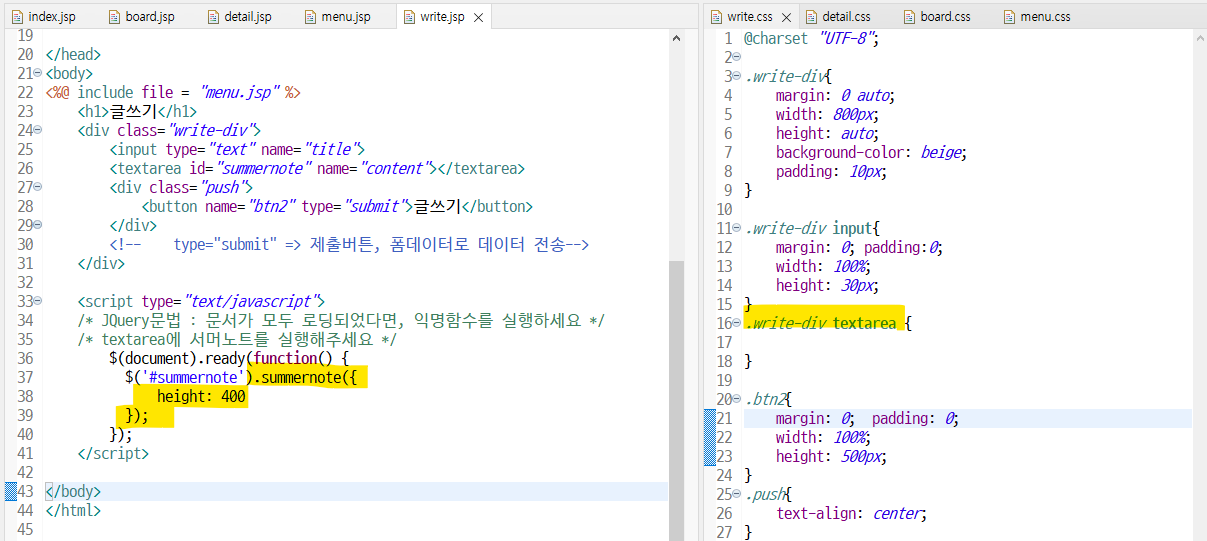Viewport: 1207px width, 541px height.
Task: Click the '.btn2' selector in write.css
Action: (763, 400)
